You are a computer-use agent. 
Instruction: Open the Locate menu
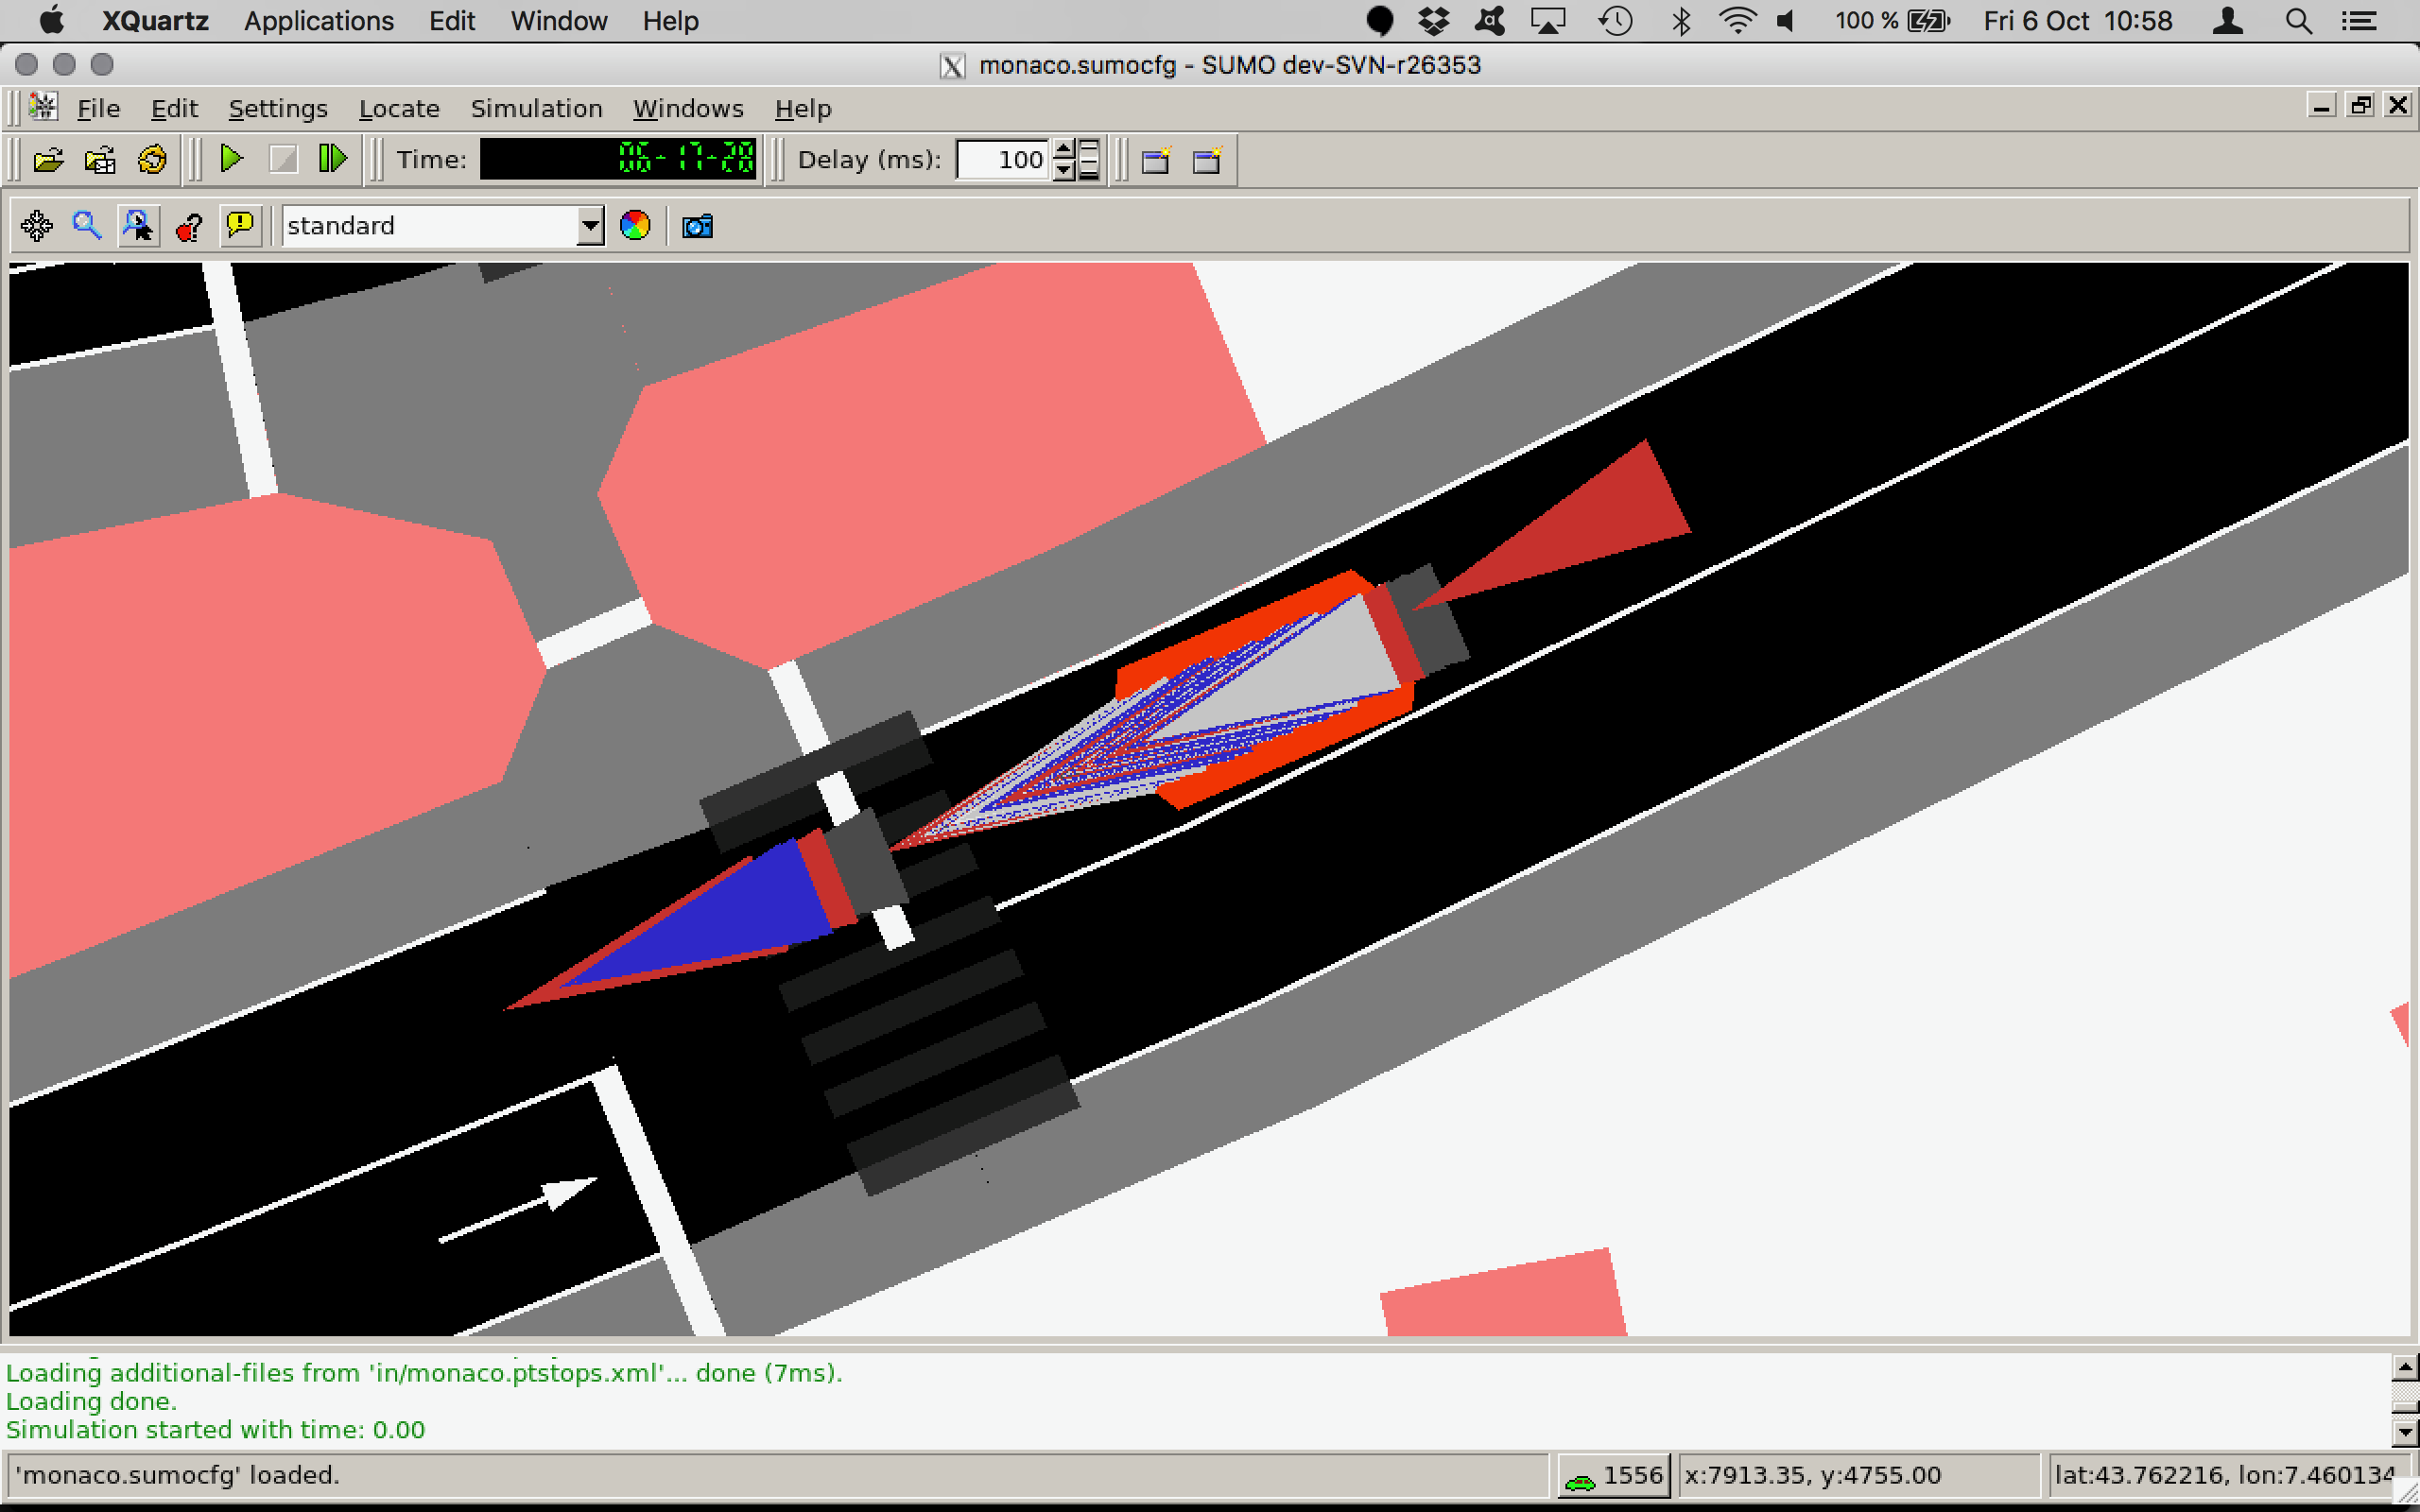(x=398, y=108)
